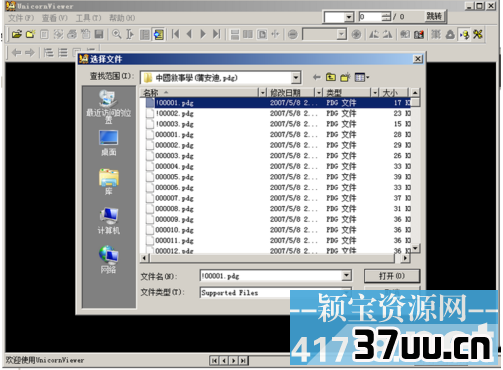Image resolution: width=503 pixels, height=370 pixels.
Task: Open the view menu dropdown in dialog
Action: (362, 77)
